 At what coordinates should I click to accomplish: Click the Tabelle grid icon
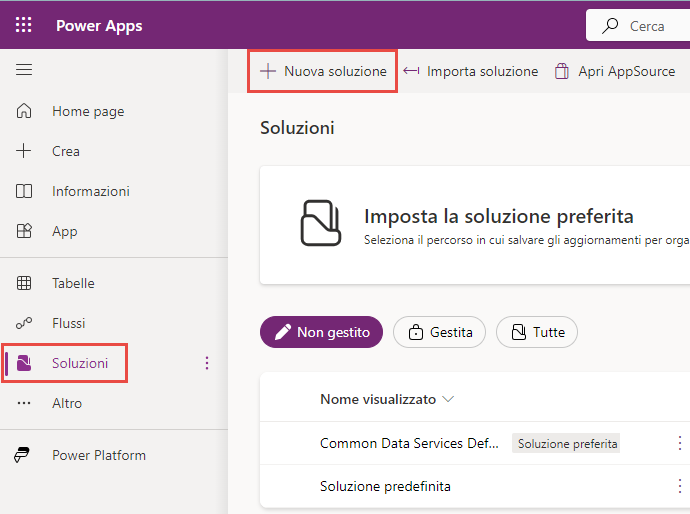pyautogui.click(x=24, y=283)
